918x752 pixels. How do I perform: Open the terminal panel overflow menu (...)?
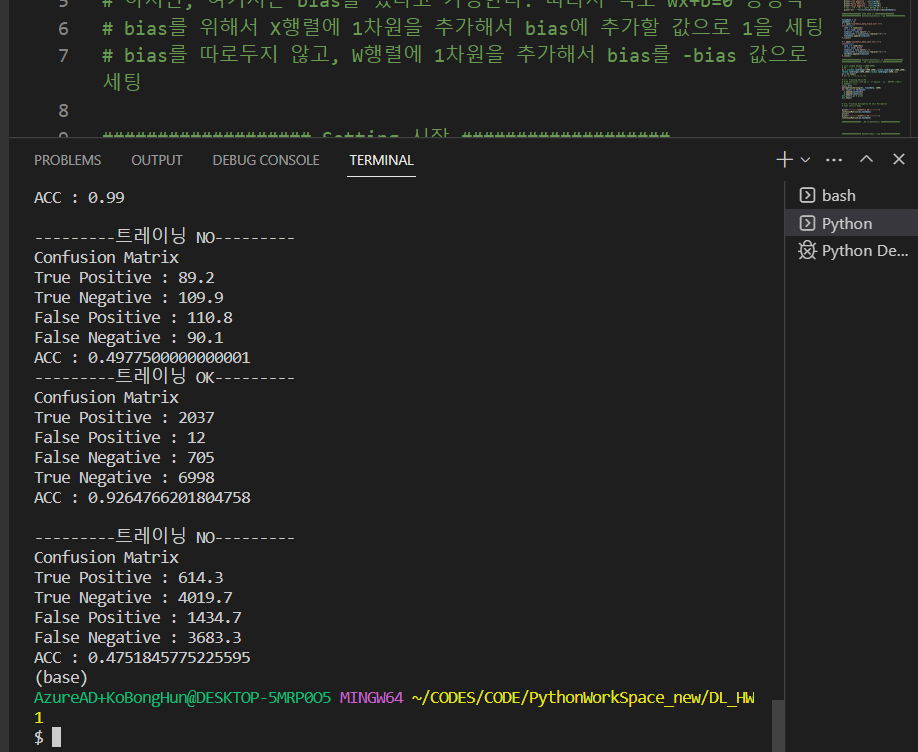(834, 159)
